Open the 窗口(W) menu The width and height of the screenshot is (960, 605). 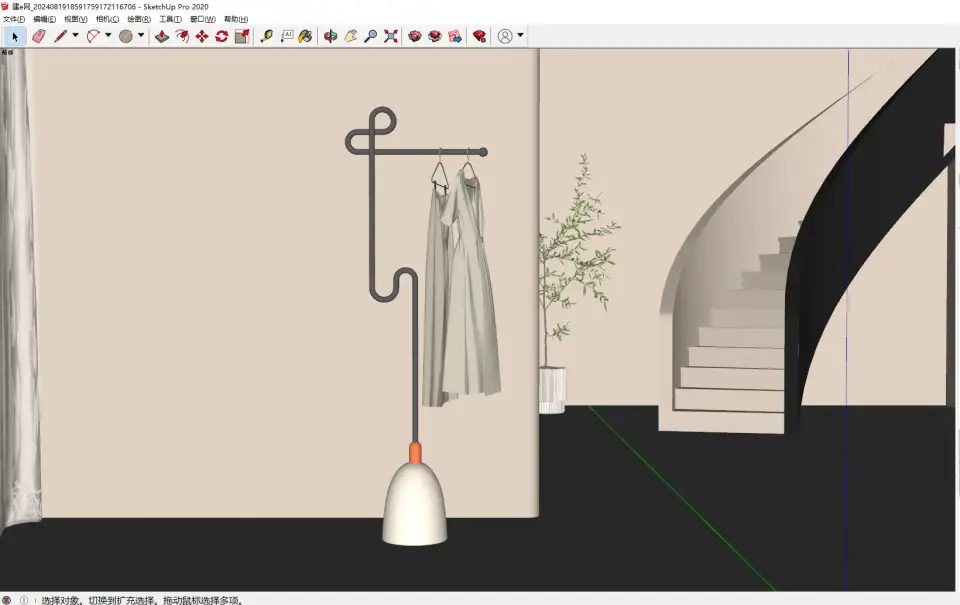tap(203, 19)
